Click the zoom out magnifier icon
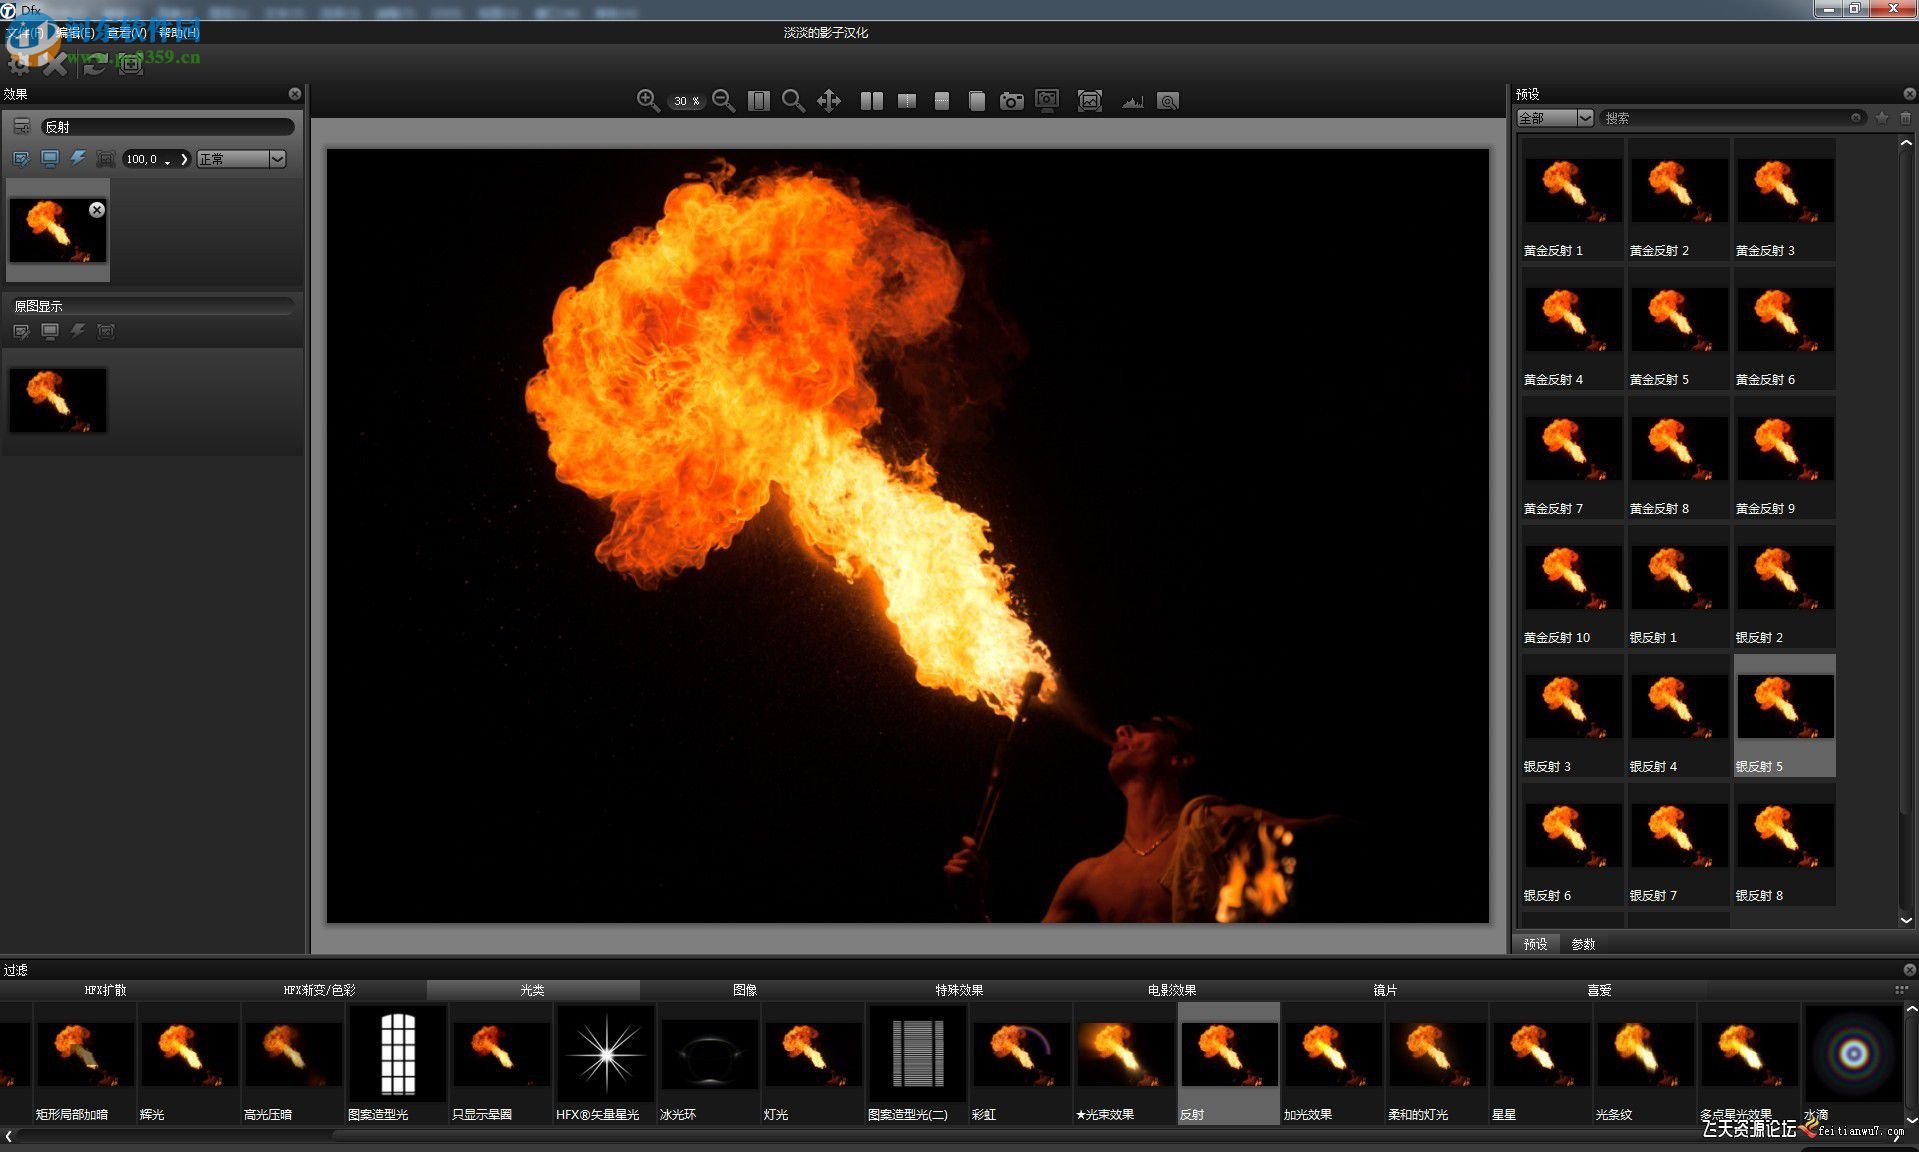The width and height of the screenshot is (1919, 1152). (723, 101)
